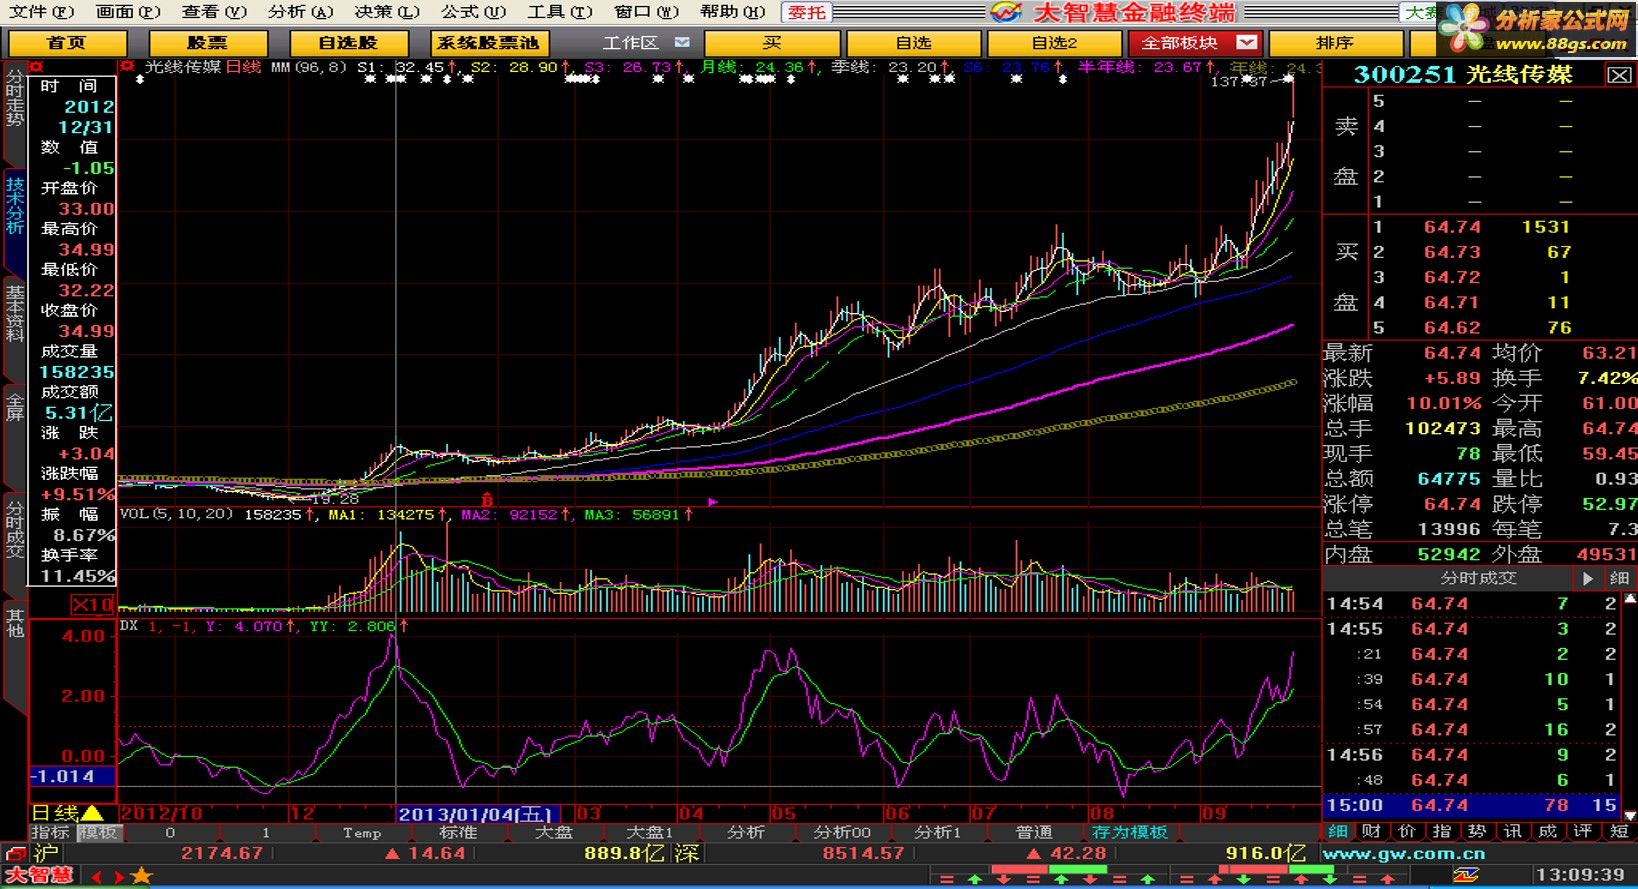Click the 細 button beside 分时成交 header
The width and height of the screenshot is (1638, 889).
coord(1619,578)
